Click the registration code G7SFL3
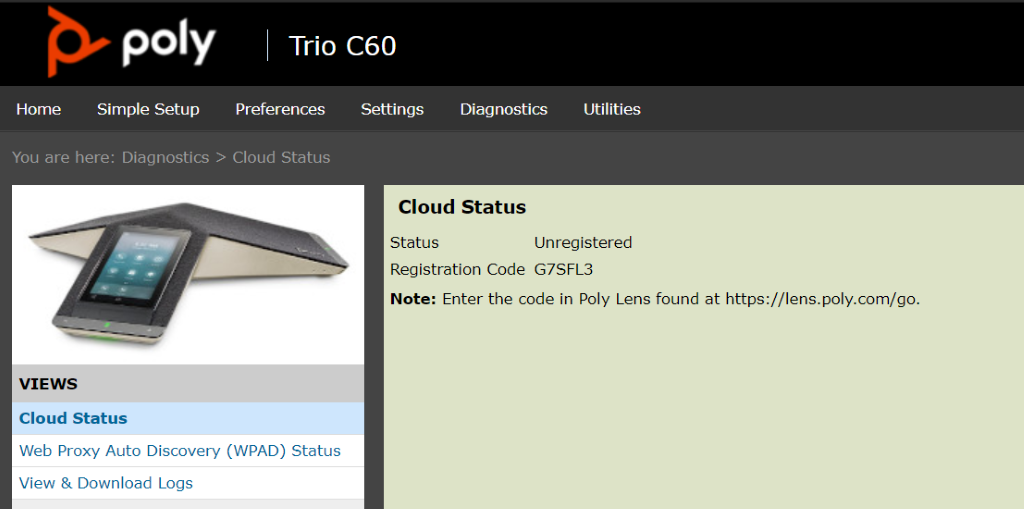This screenshot has height=509, width=1024. click(564, 269)
